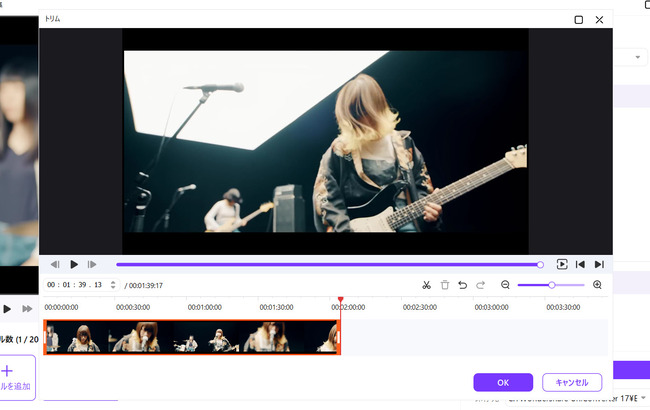Jump to the clip start marker
The width and height of the screenshot is (650, 410).
pyautogui.click(x=580, y=264)
